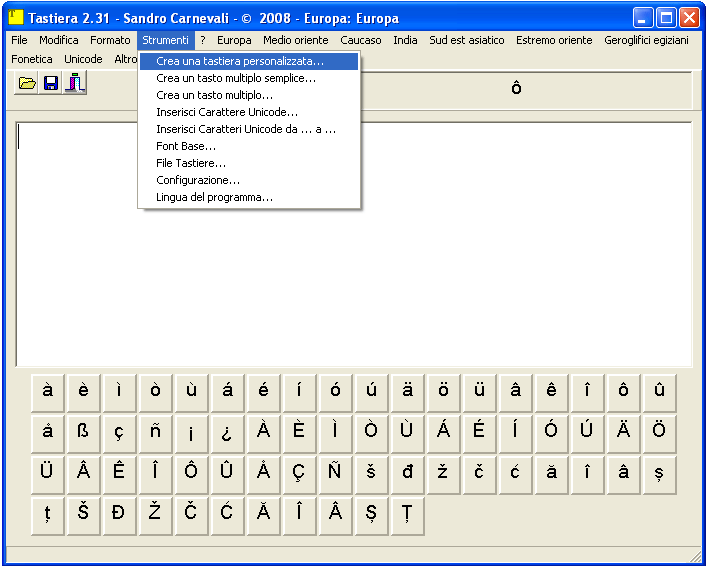The image size is (709, 566).
Task: Open the Geroglifici egiziani menu
Action: (x=646, y=40)
